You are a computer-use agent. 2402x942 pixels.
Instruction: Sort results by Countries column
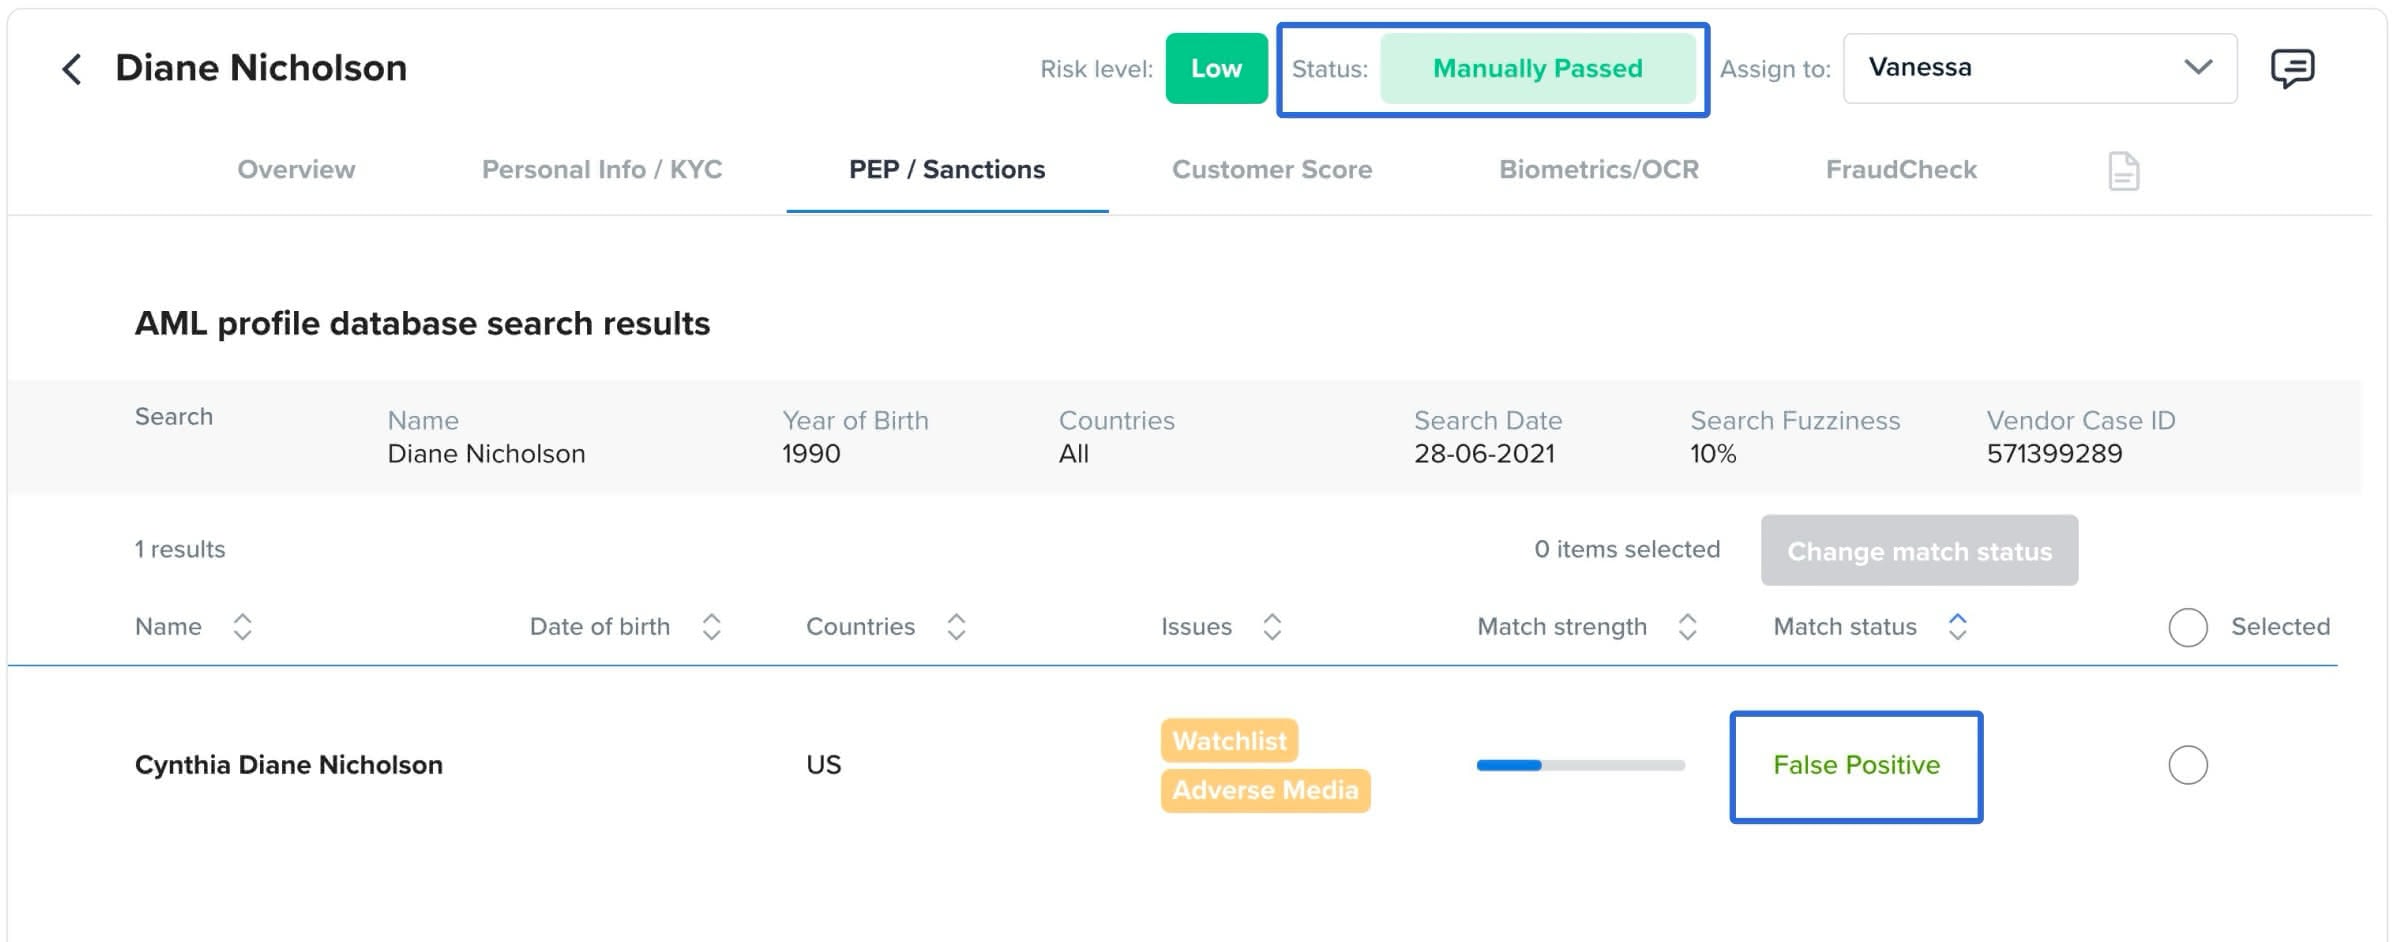point(956,627)
